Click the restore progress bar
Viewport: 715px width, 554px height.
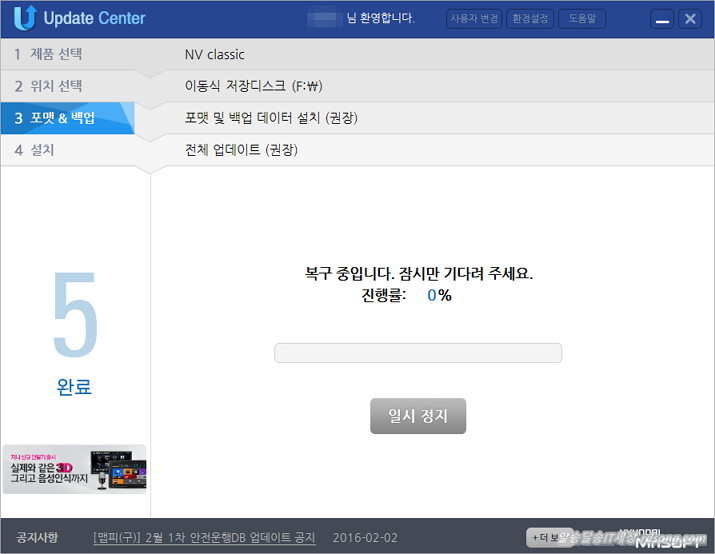(x=418, y=353)
